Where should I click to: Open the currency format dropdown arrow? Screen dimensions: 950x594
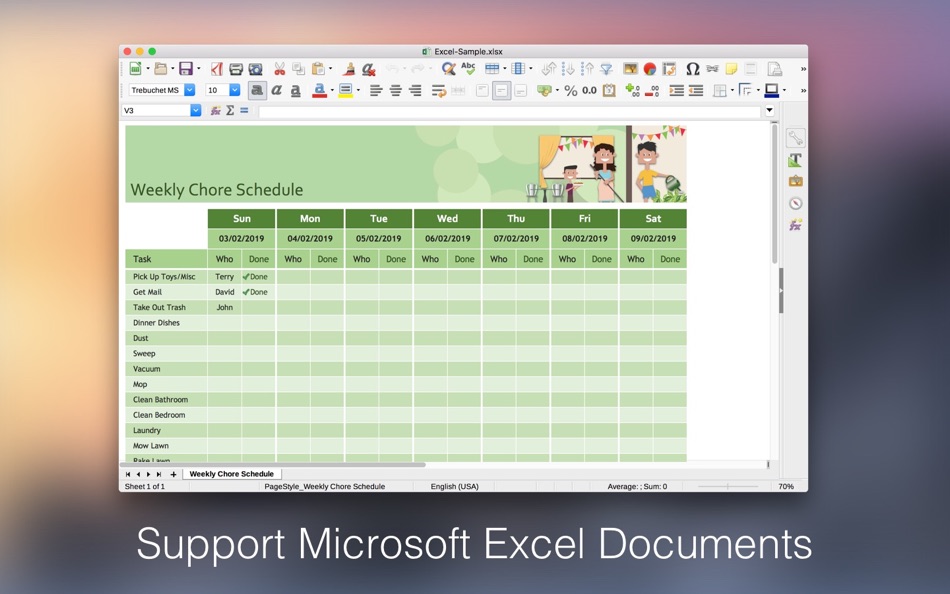[557, 91]
